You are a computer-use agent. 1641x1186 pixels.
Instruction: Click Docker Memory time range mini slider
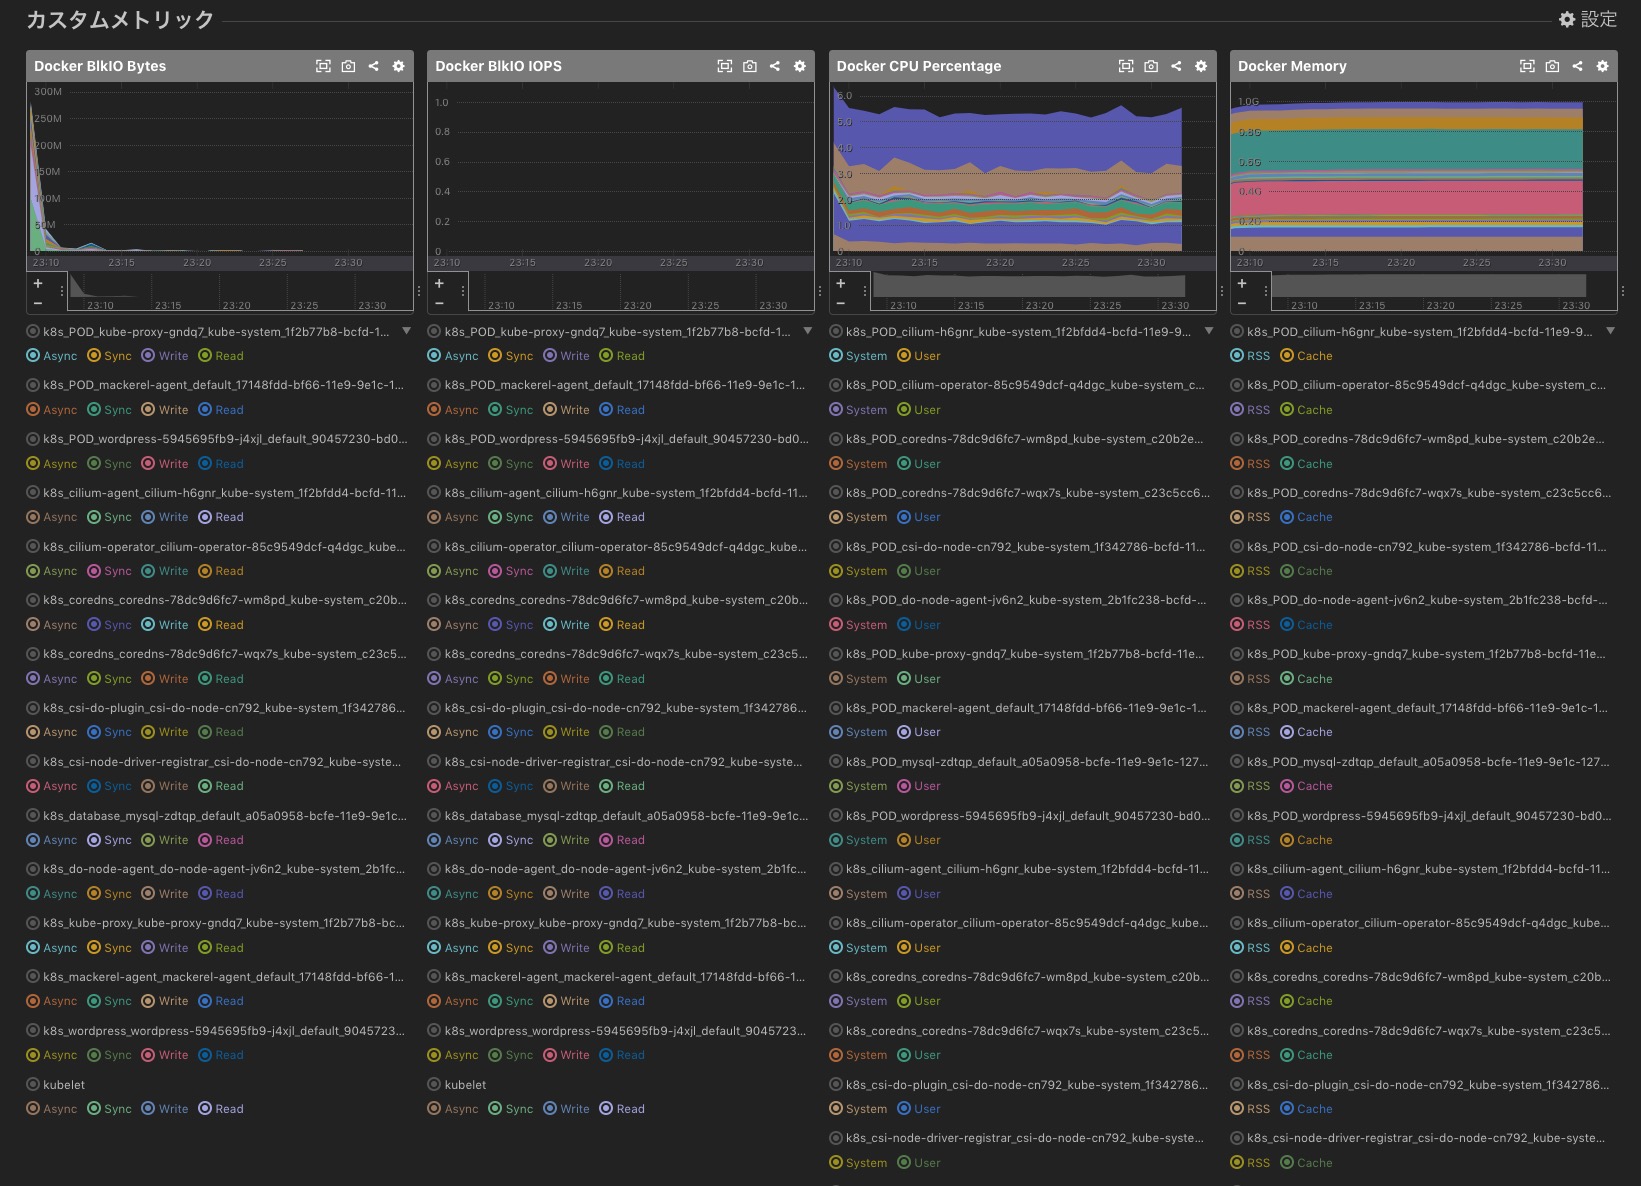1428,290
